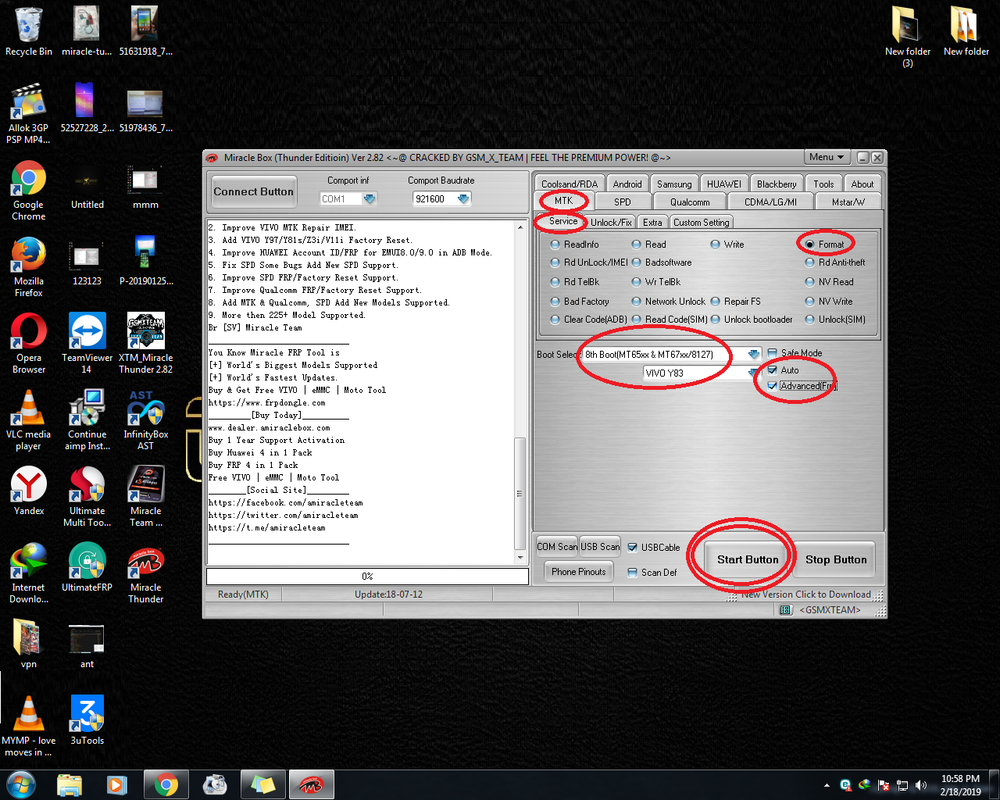Click the Start Button
Viewport: 1000px width, 800px height.
point(747,559)
